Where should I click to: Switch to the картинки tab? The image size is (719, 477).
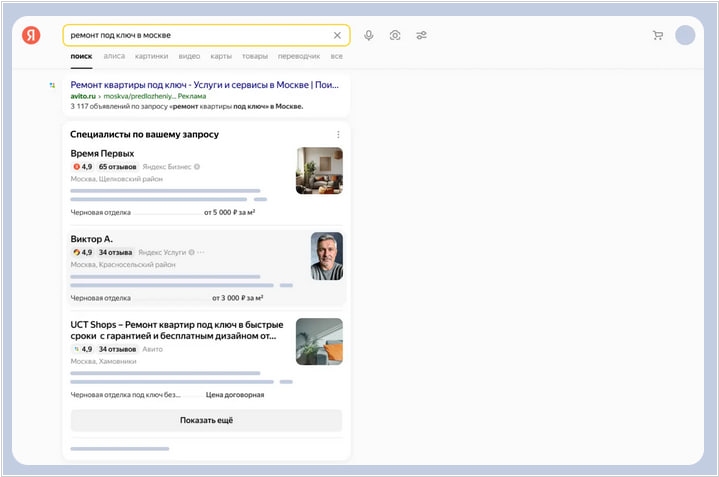[x=151, y=56]
